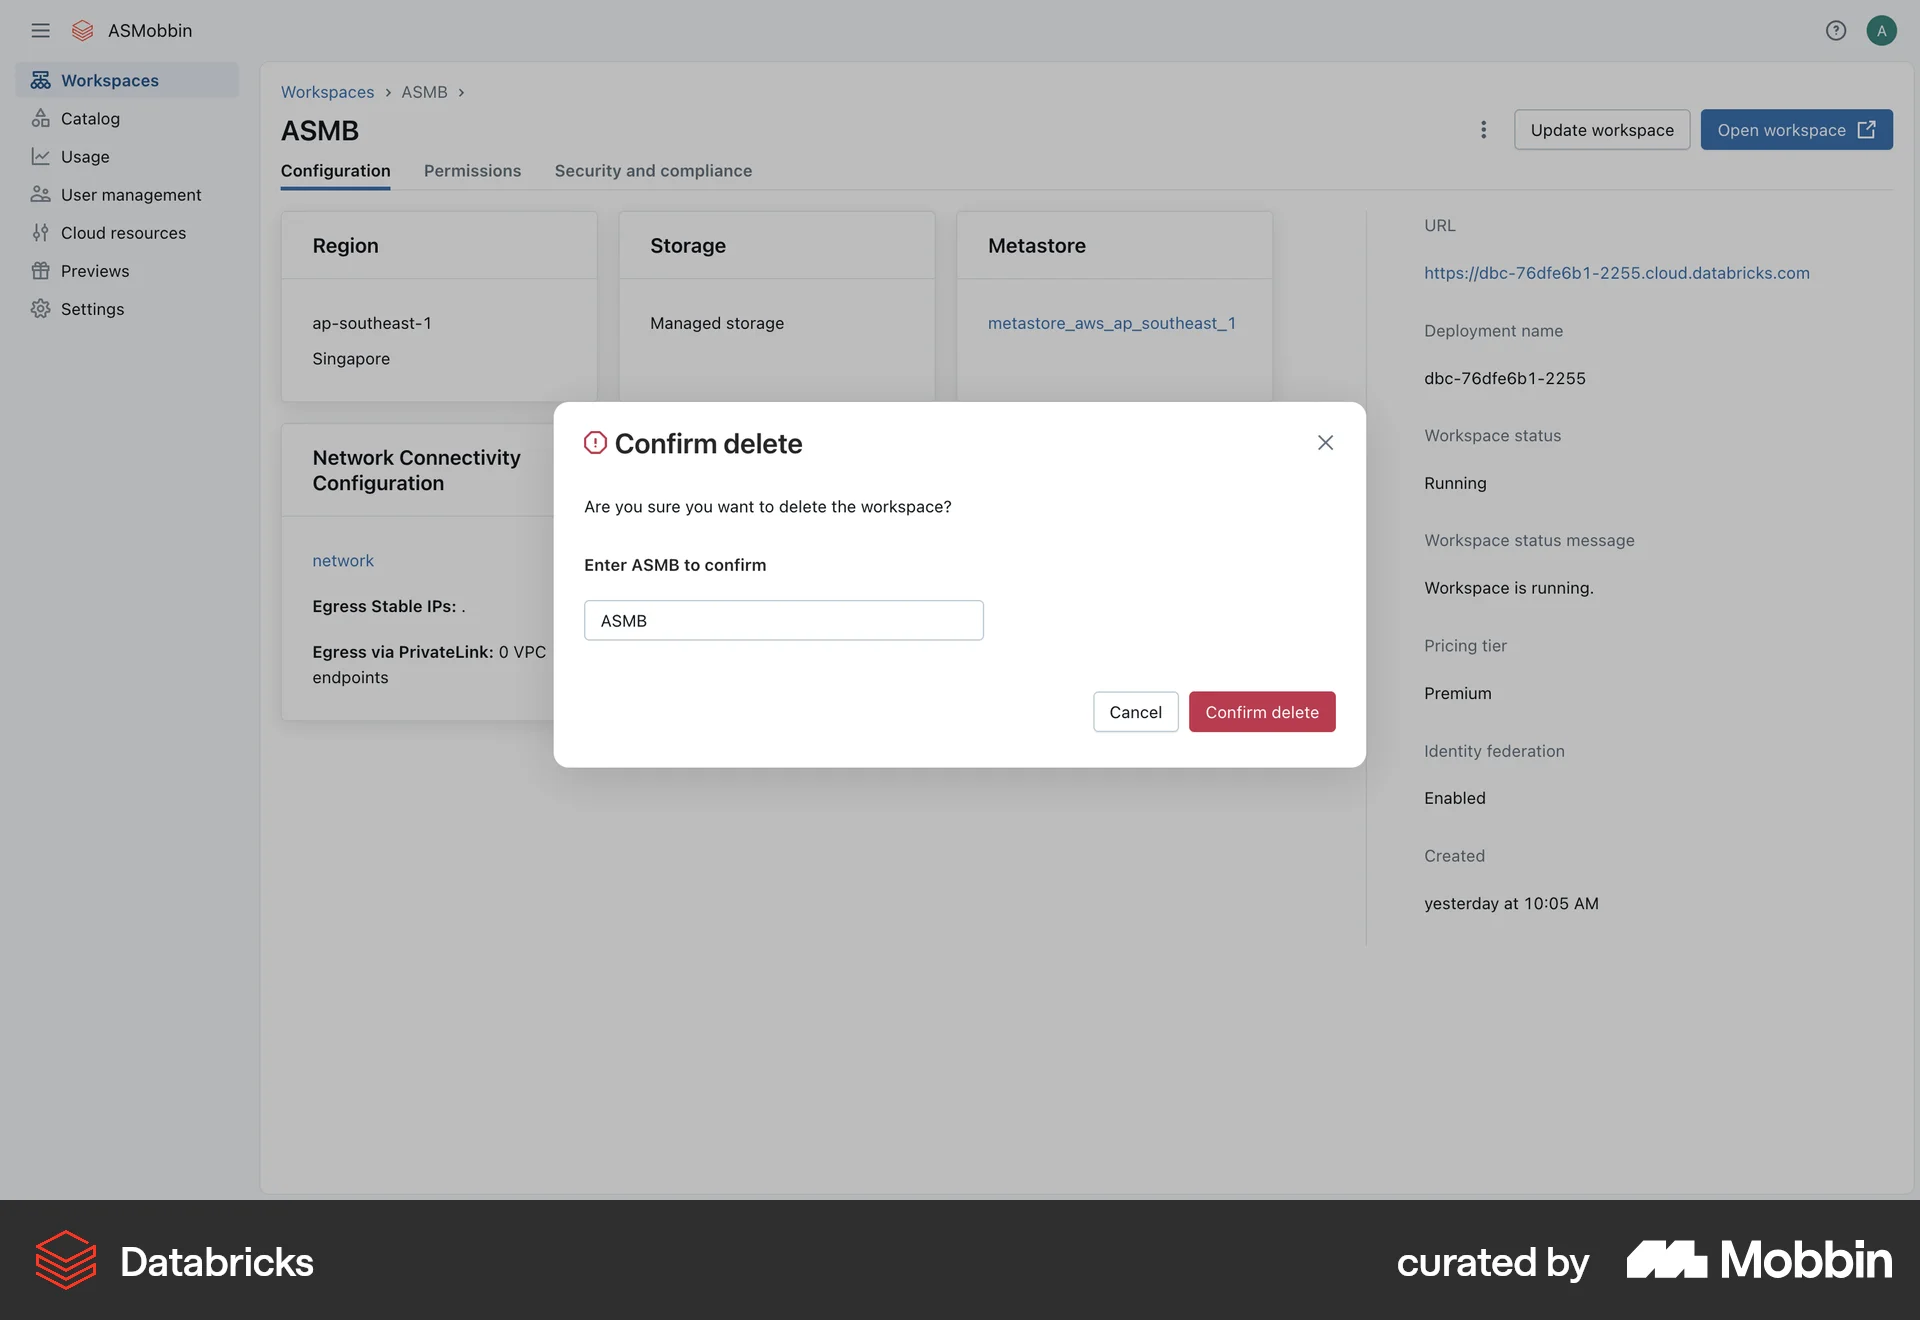Open the Usage section via its chart icon
The image size is (1920, 1320).
click(40, 156)
